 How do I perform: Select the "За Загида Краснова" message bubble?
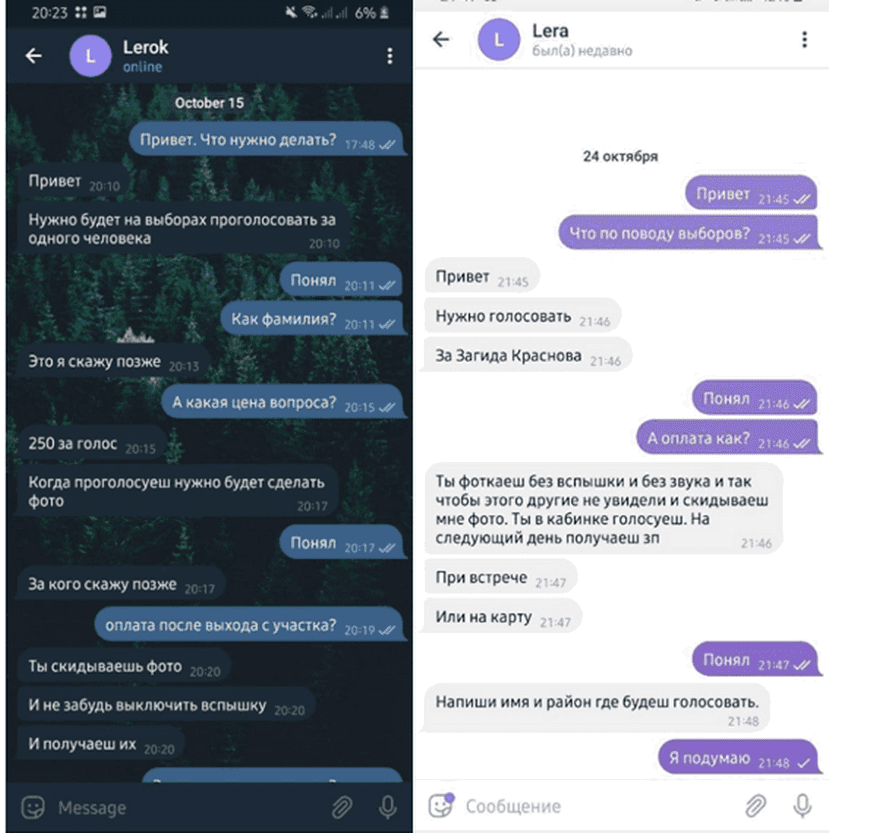pos(528,356)
